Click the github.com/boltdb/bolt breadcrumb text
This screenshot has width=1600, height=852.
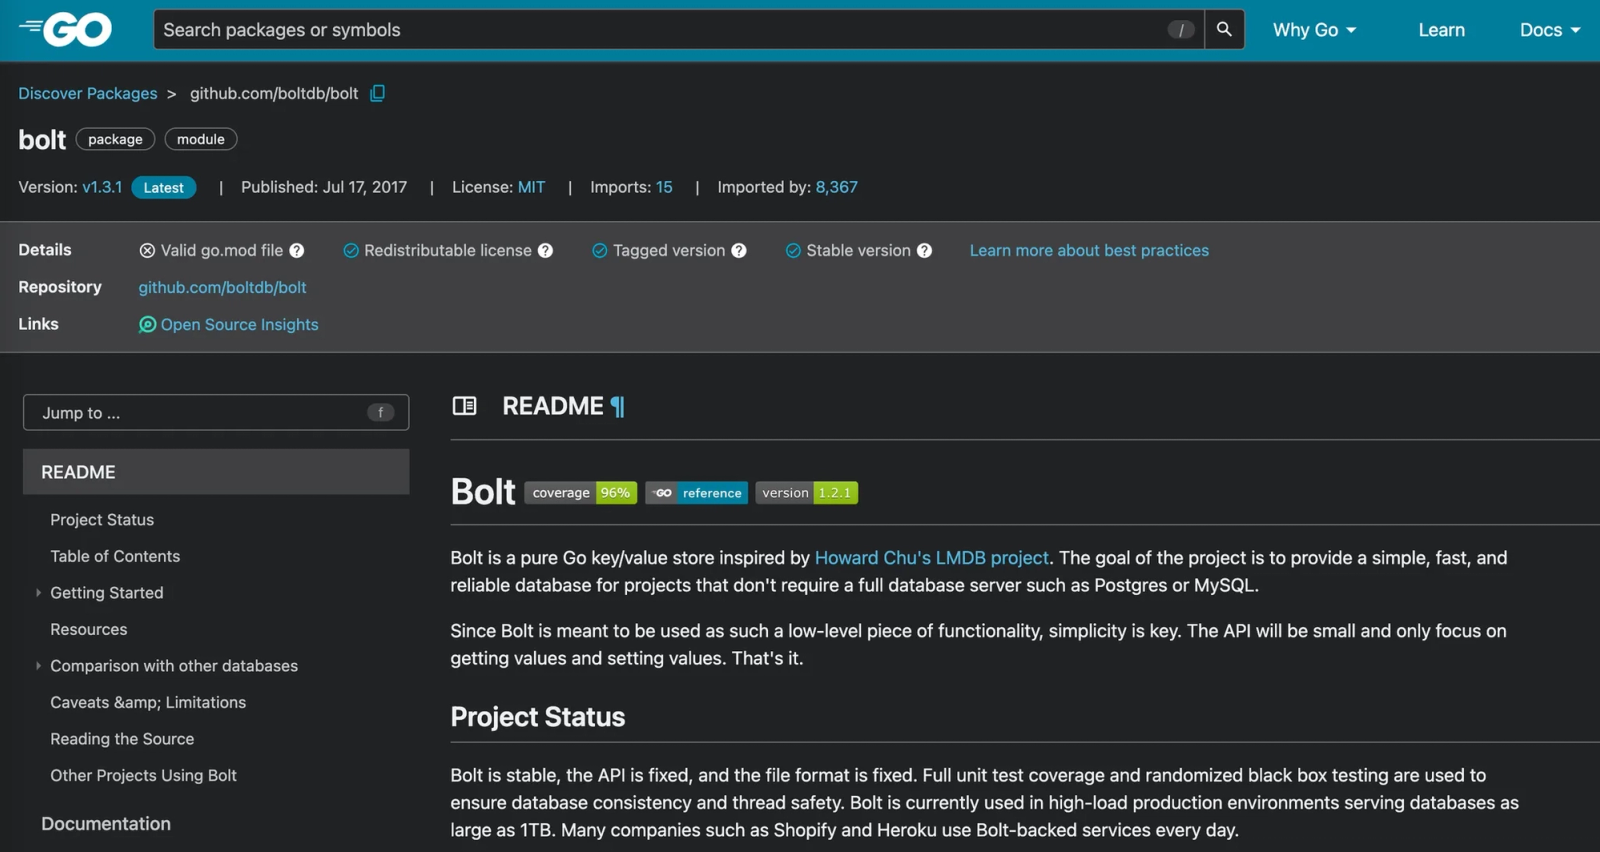coord(274,93)
